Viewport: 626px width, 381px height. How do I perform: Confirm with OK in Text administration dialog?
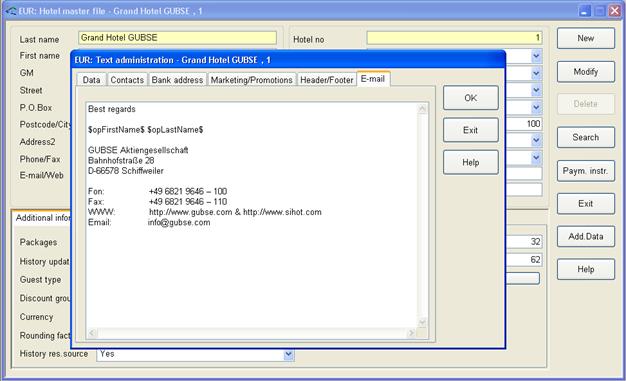[x=471, y=98]
